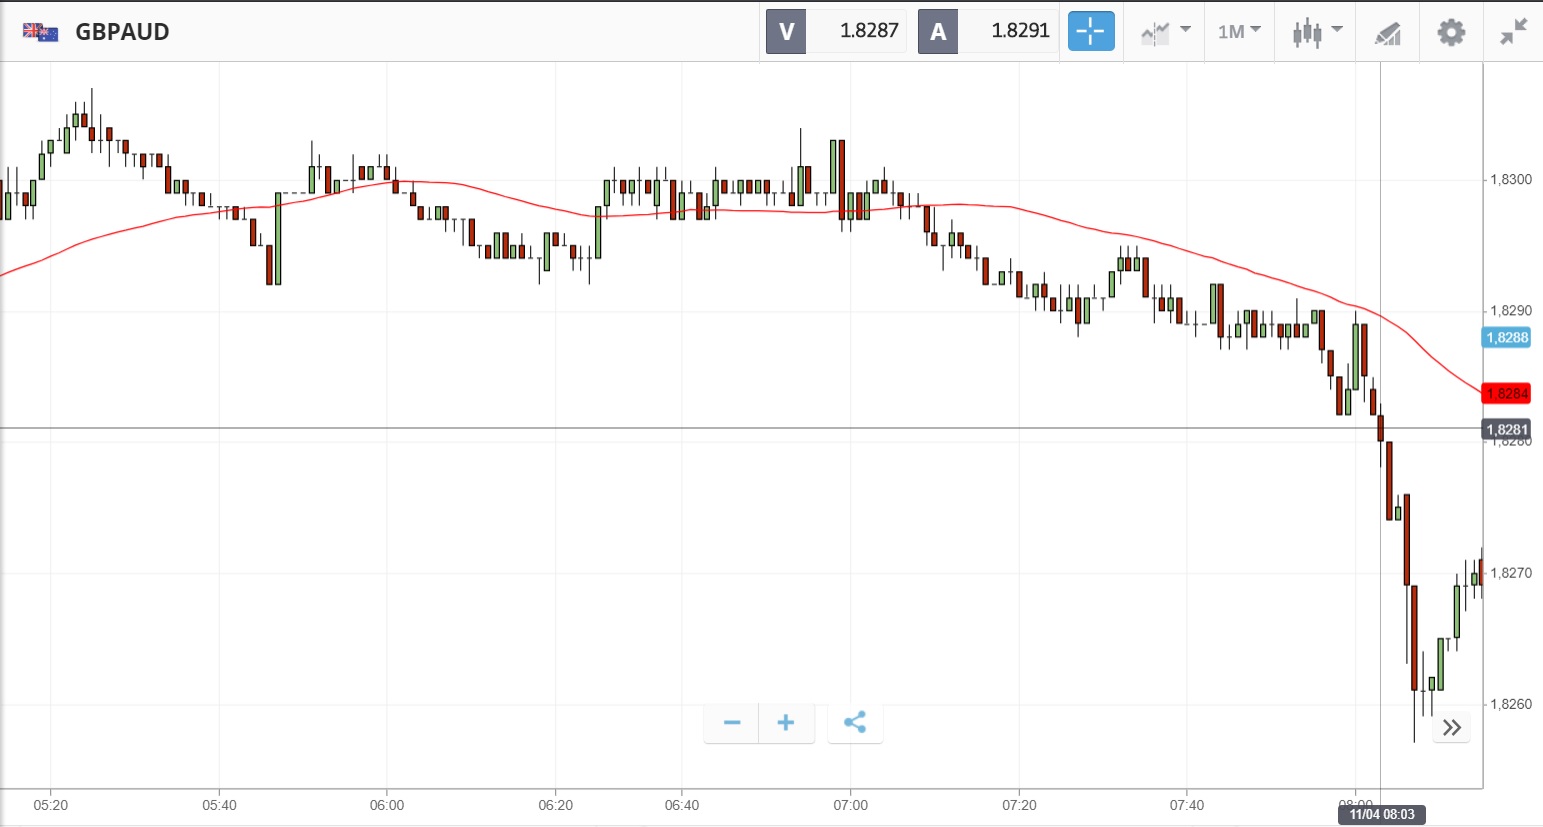Click the gray 1,8281 crosshair price tag
Screen dimensions: 1543x827
tap(1507, 430)
